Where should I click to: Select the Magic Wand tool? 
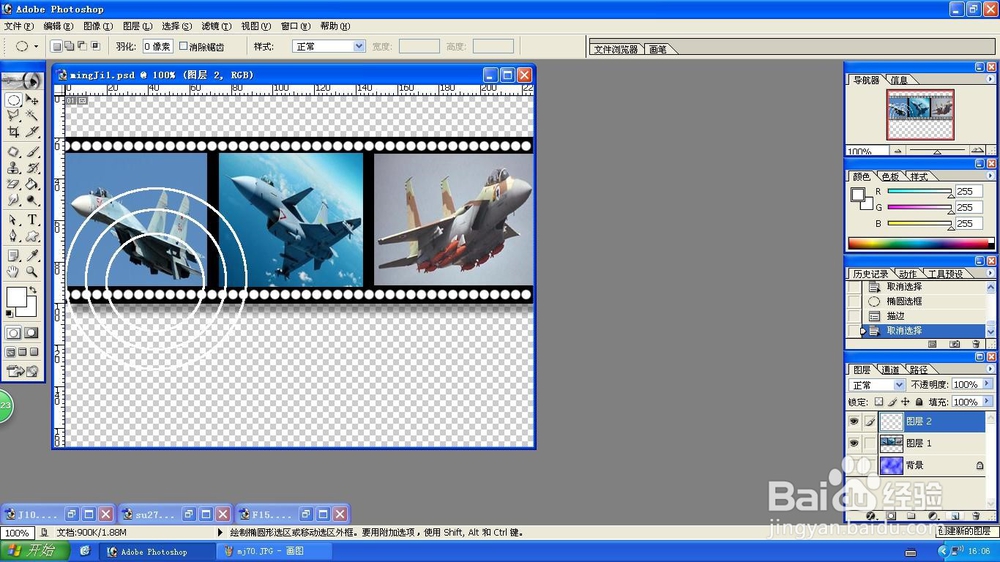[32, 115]
